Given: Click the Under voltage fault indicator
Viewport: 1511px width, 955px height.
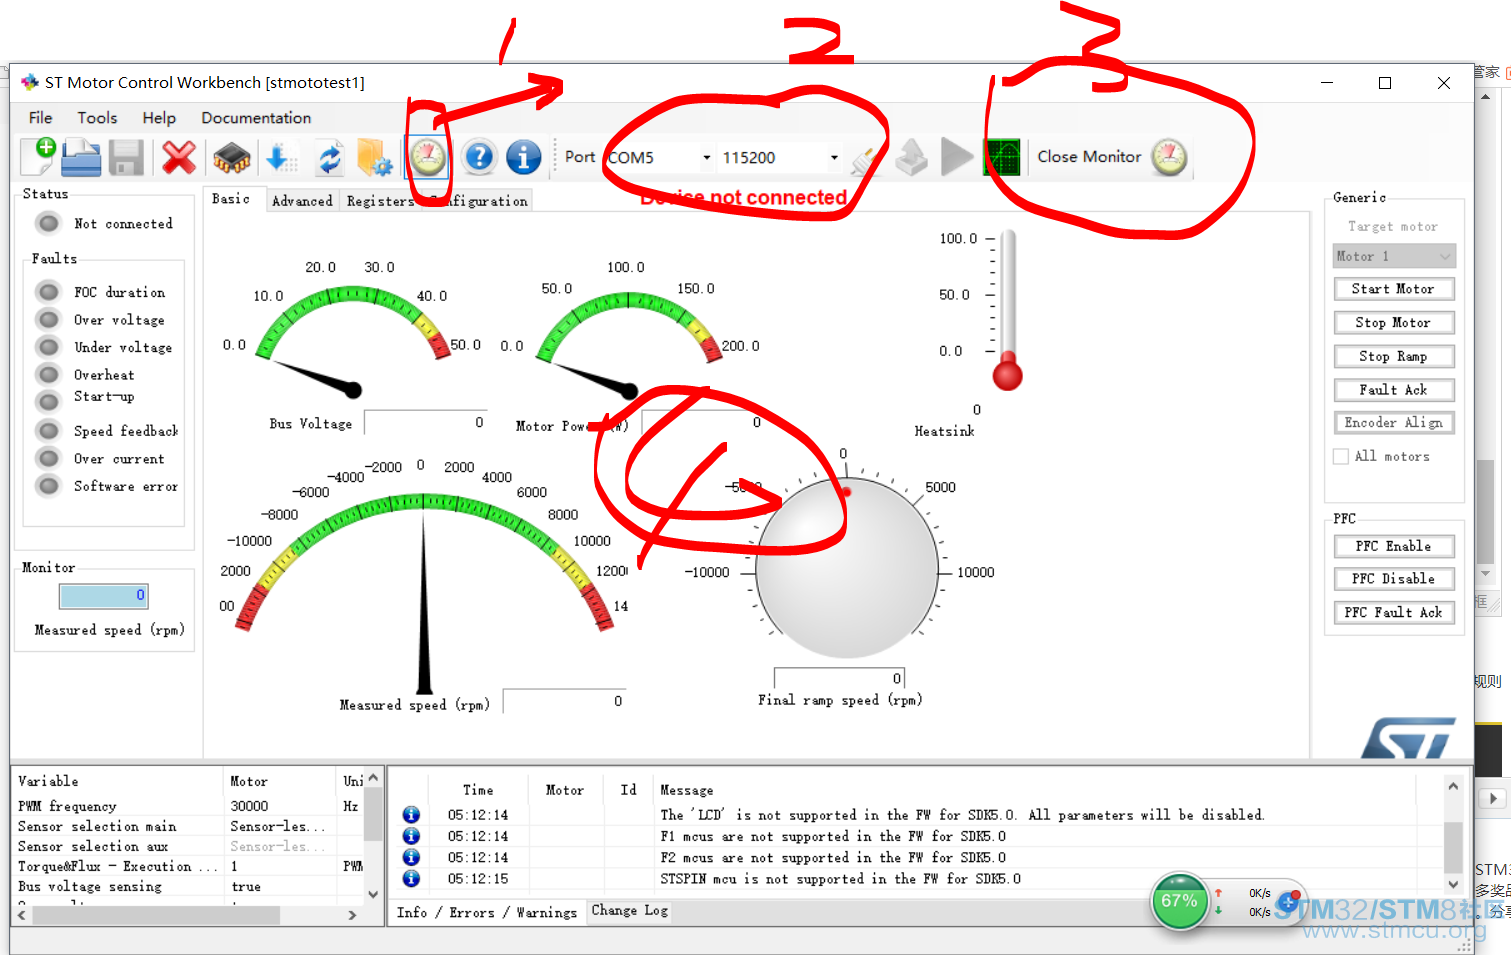Looking at the screenshot, I should [47, 347].
